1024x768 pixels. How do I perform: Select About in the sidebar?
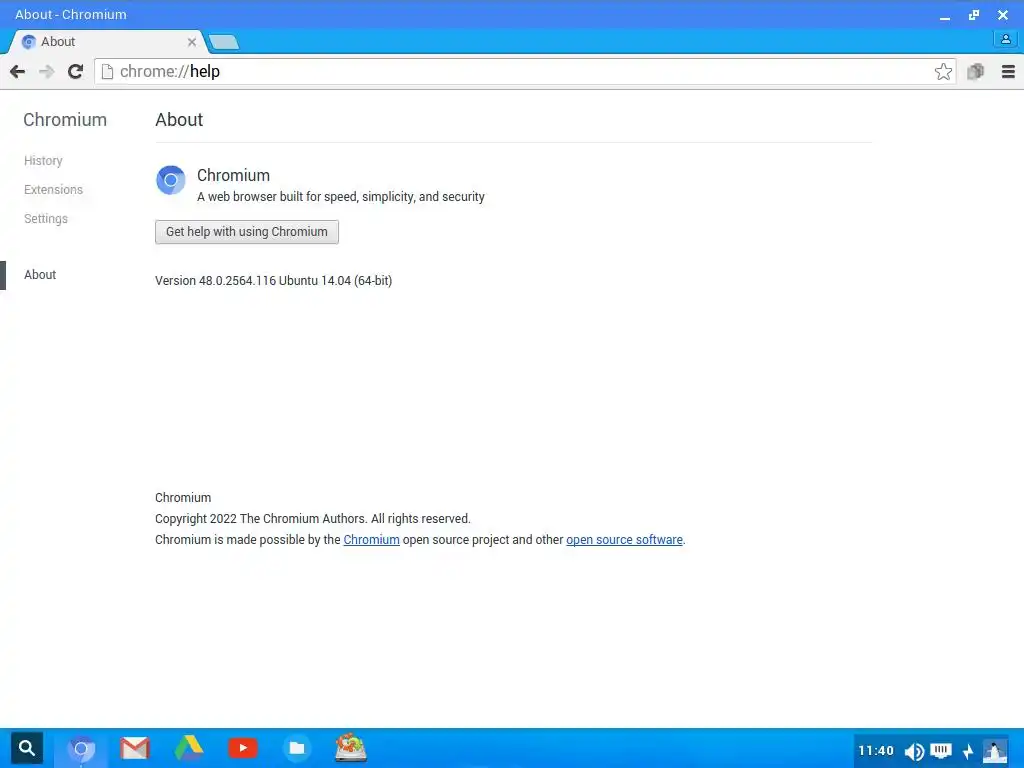[40, 275]
